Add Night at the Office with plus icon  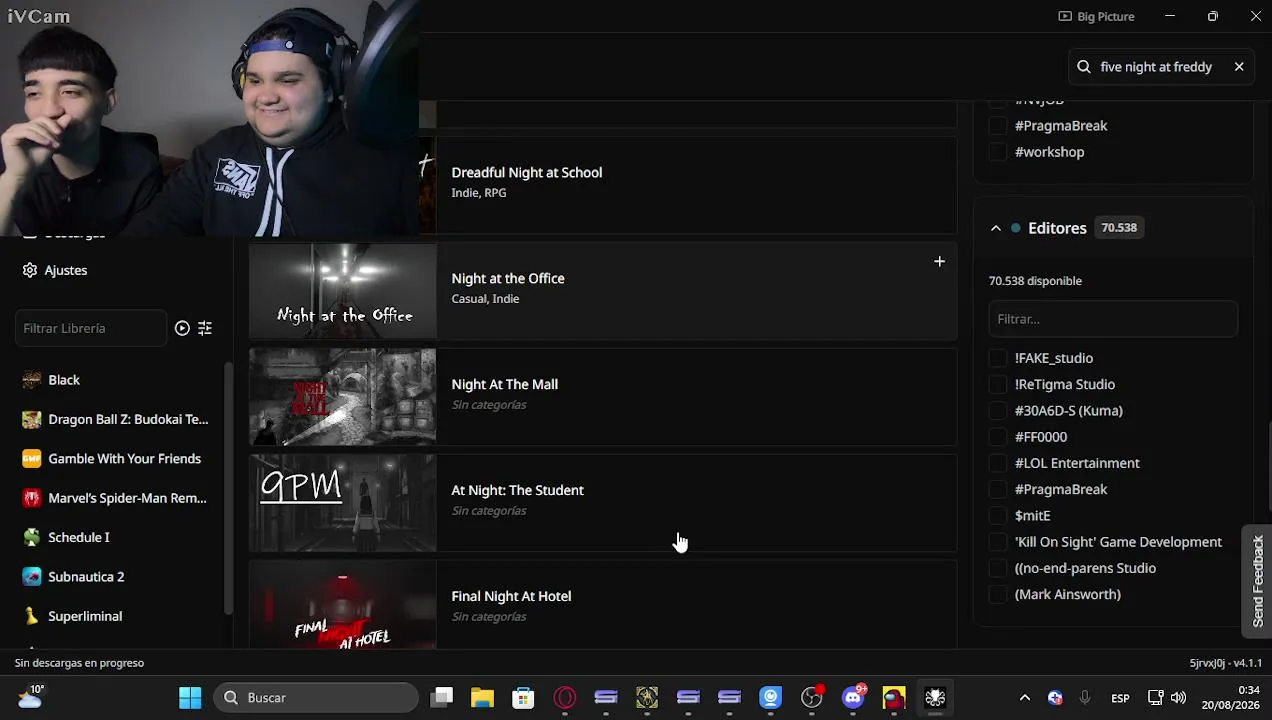[939, 262]
